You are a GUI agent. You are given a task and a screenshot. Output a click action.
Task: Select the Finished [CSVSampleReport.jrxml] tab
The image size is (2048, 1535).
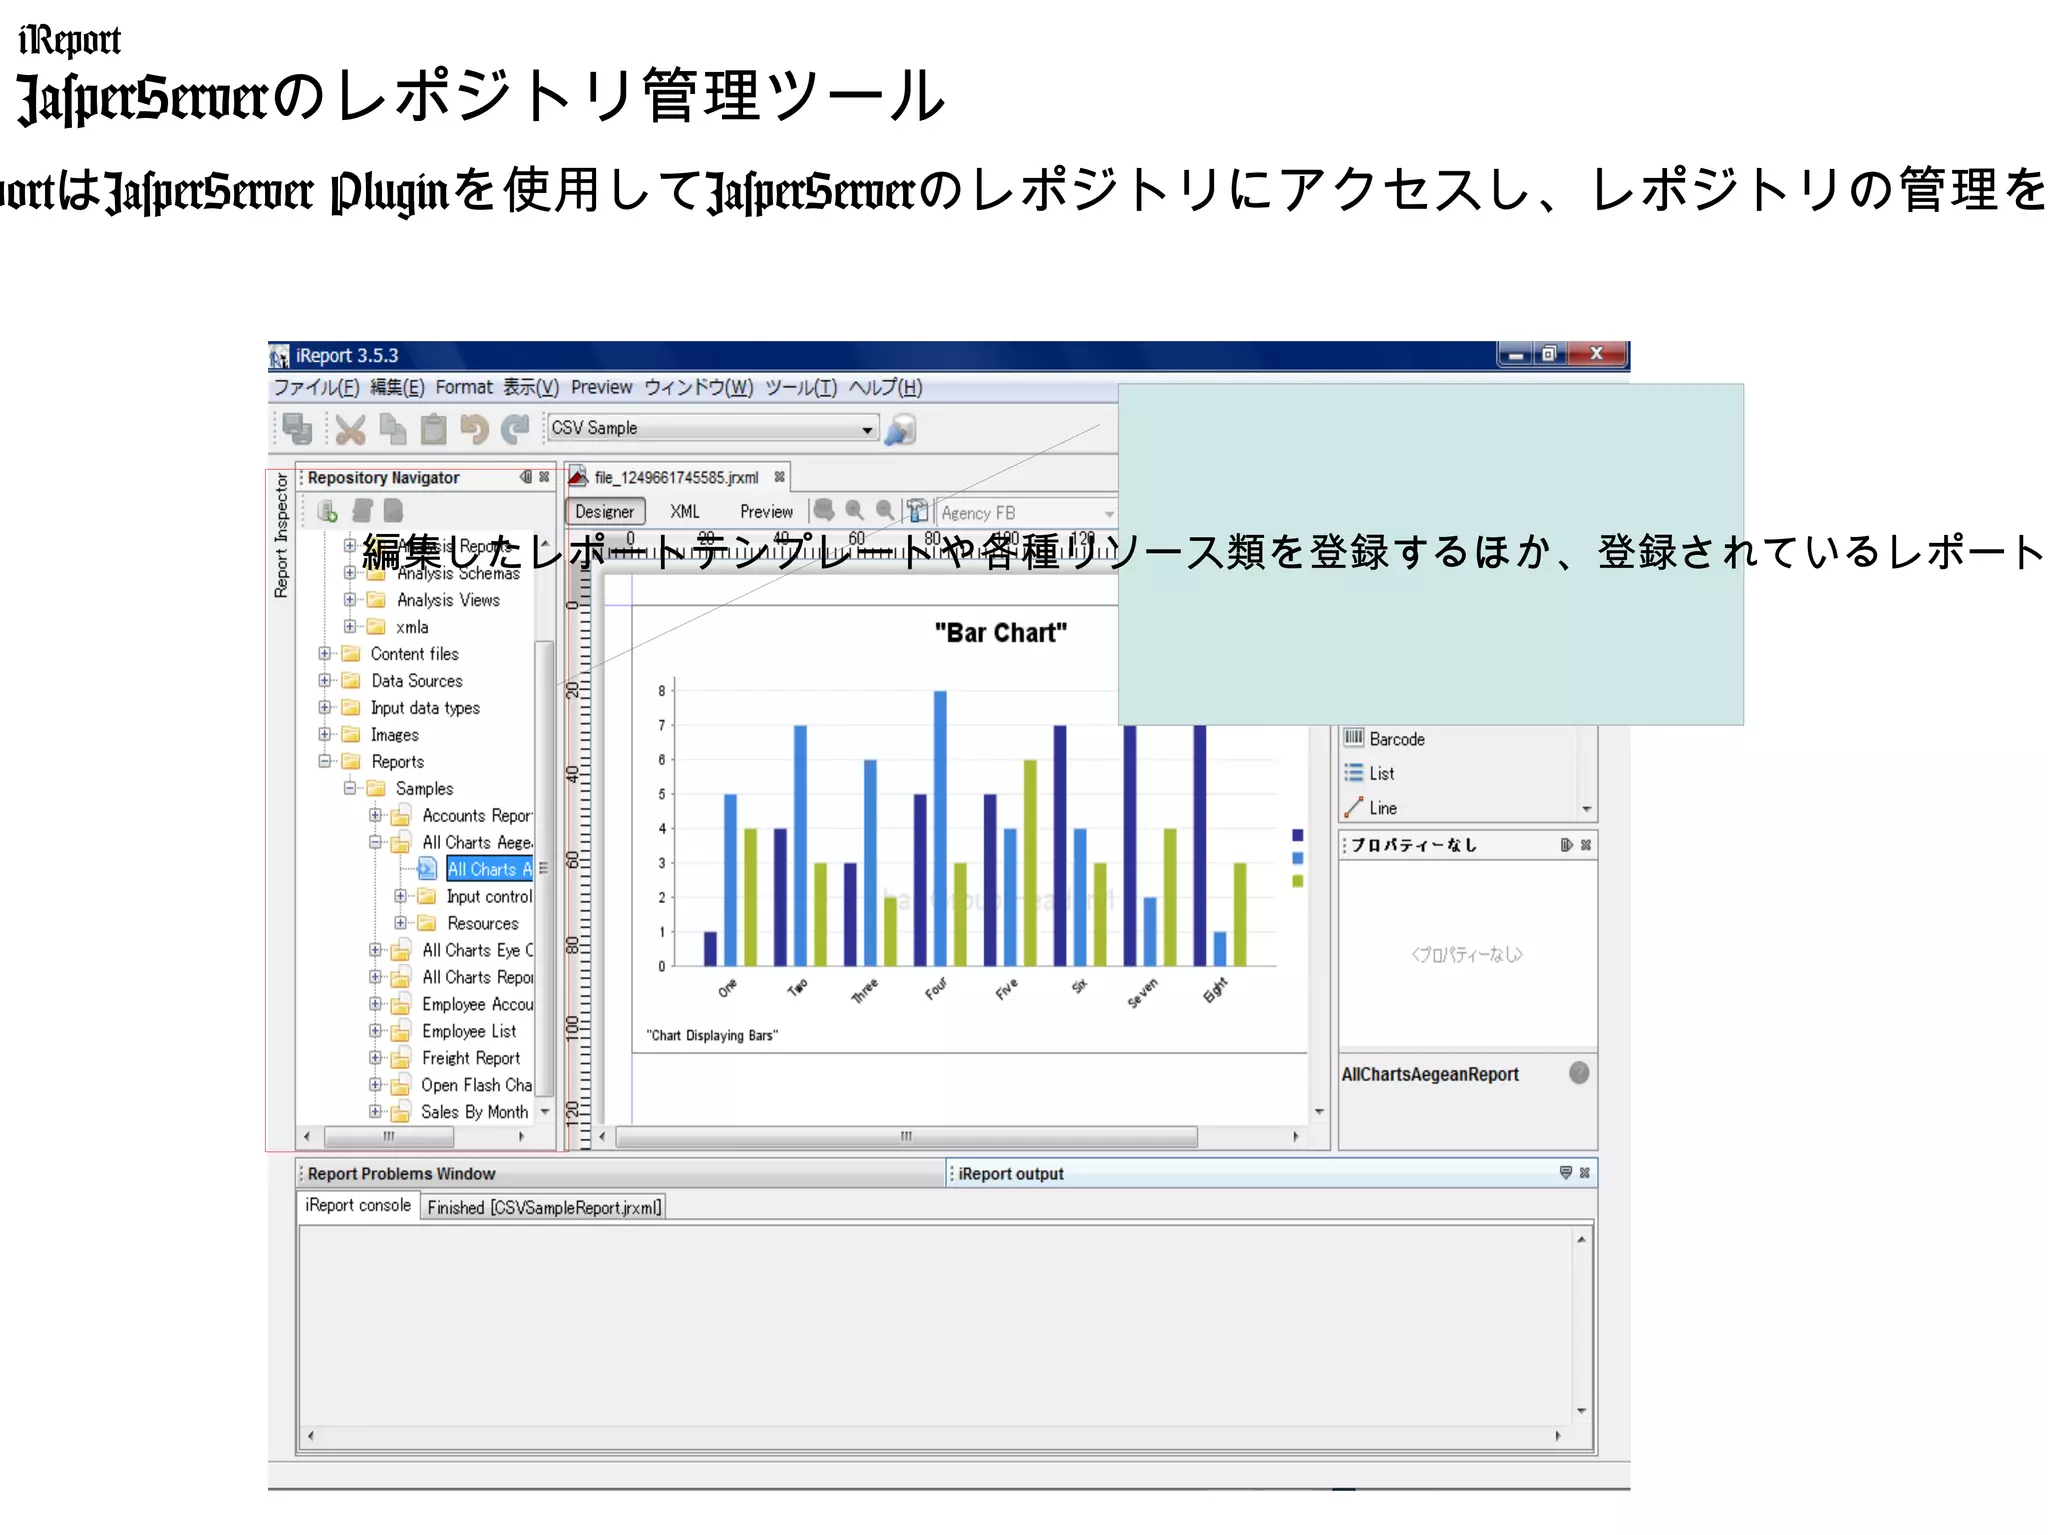point(544,1207)
